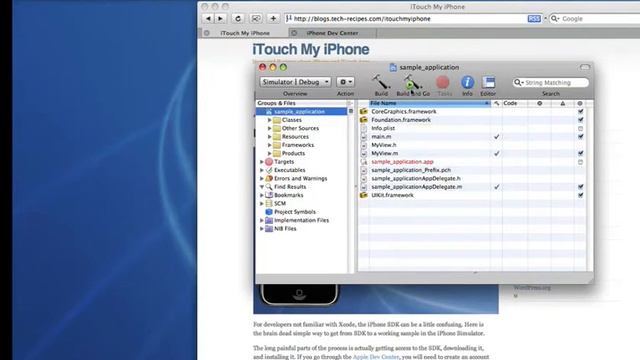Sort by the File Name column header
640x360 pixels.
[429, 103]
